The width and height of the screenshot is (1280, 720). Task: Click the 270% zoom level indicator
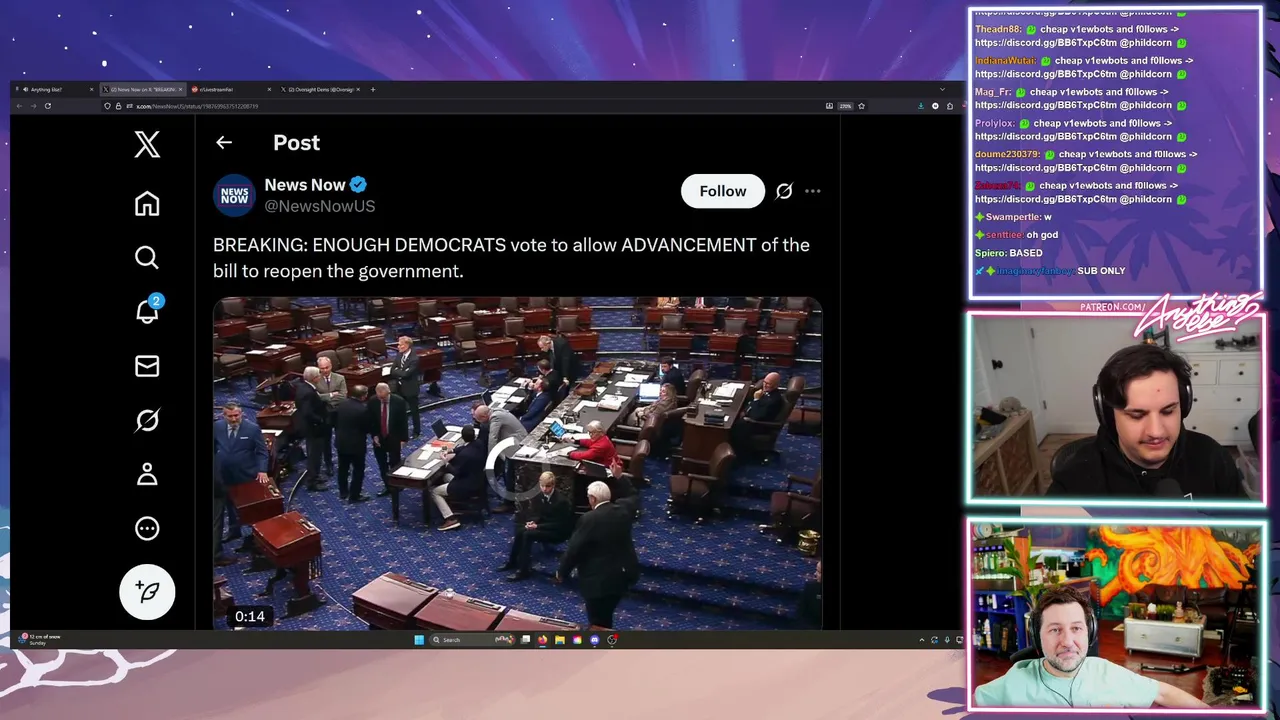point(845,106)
